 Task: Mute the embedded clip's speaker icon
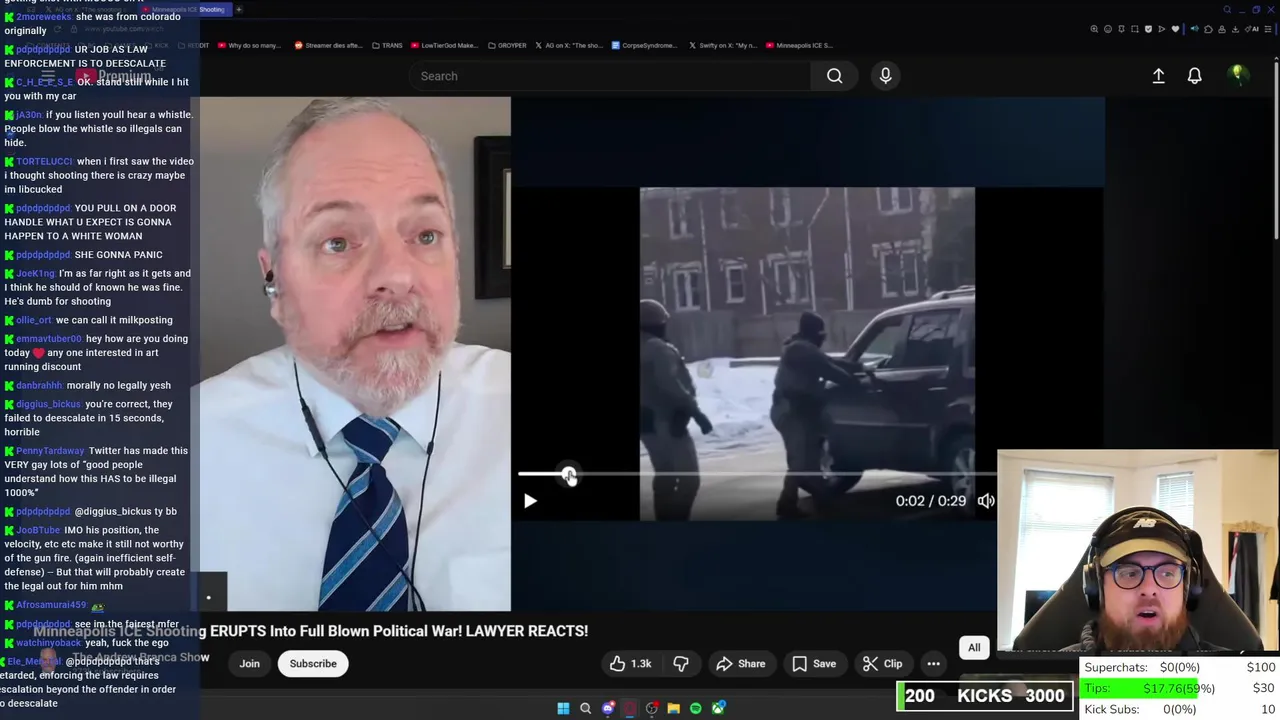coord(986,501)
